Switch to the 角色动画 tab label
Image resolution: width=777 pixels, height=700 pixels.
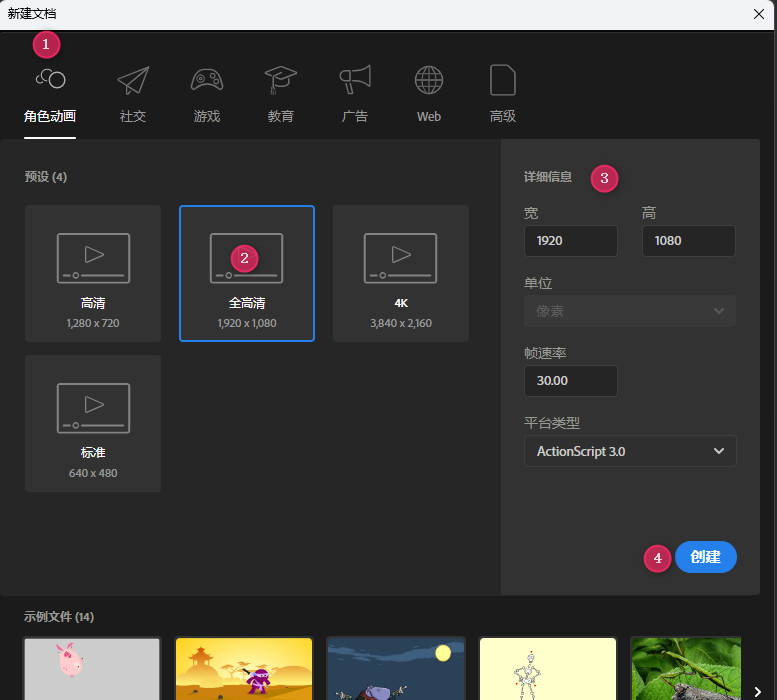pyautogui.click(x=50, y=116)
